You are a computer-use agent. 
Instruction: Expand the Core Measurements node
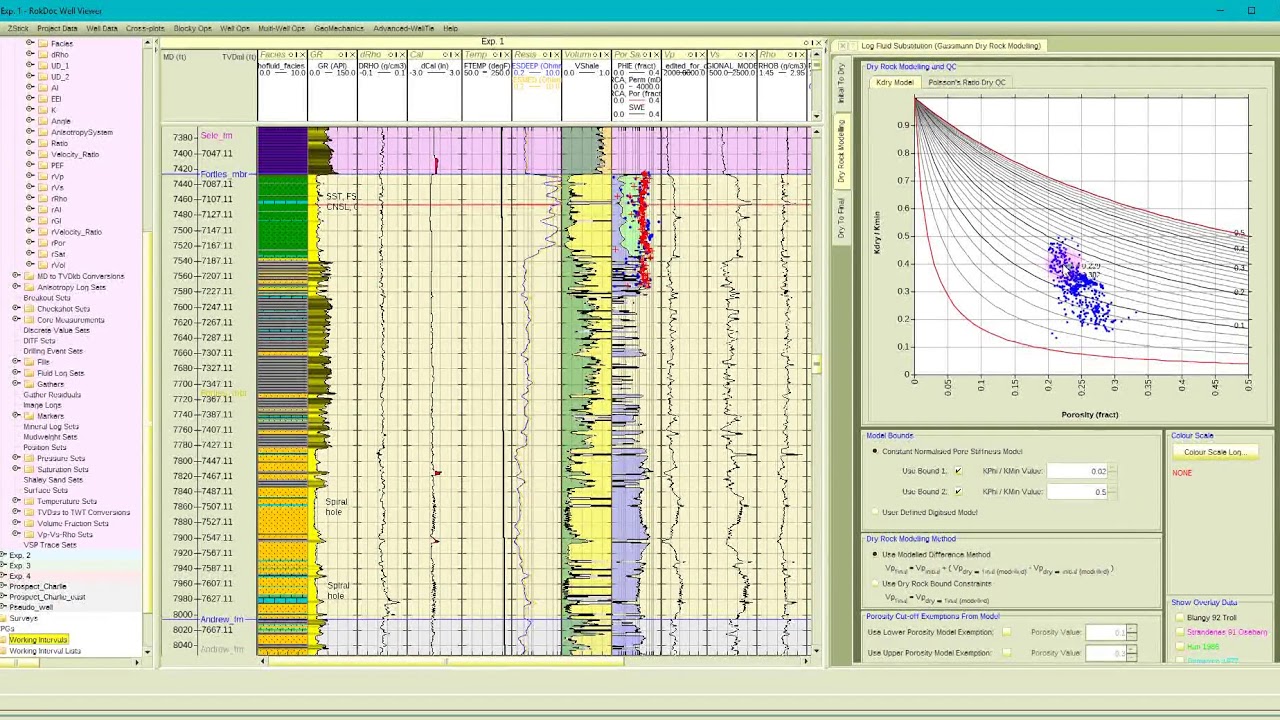click(16, 320)
